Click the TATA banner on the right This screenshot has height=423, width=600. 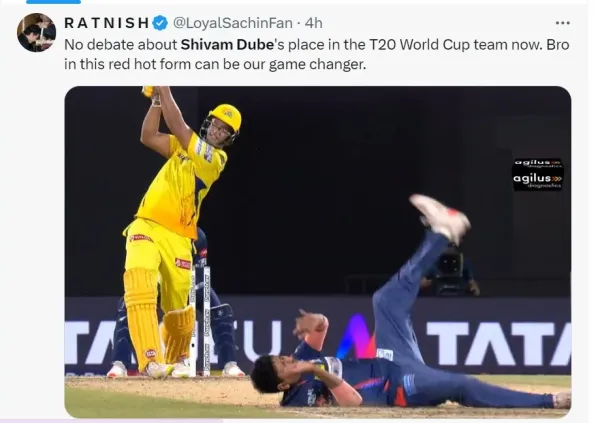pos(499,343)
